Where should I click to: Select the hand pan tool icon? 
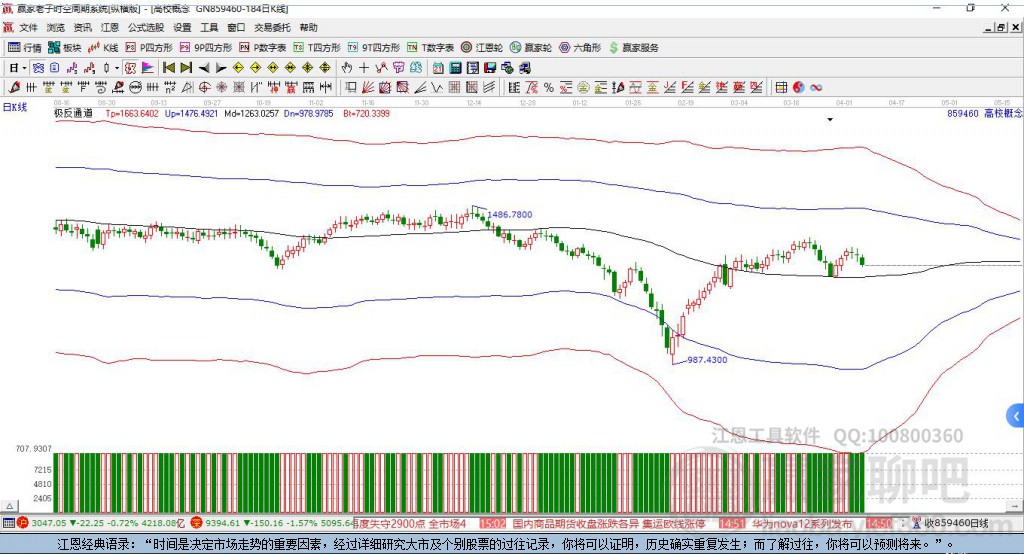346,68
